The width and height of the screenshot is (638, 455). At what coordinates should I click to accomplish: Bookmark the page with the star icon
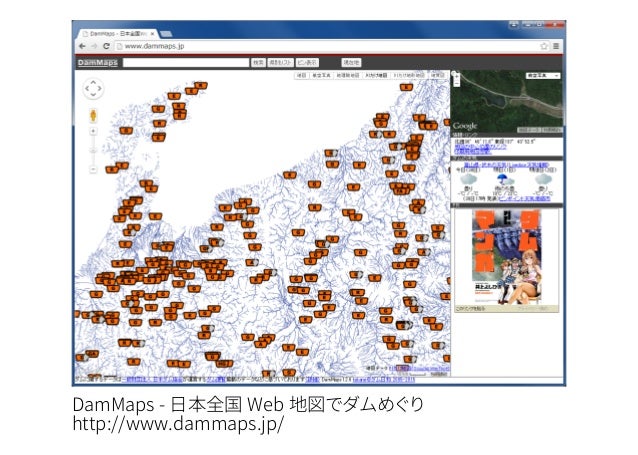point(544,46)
